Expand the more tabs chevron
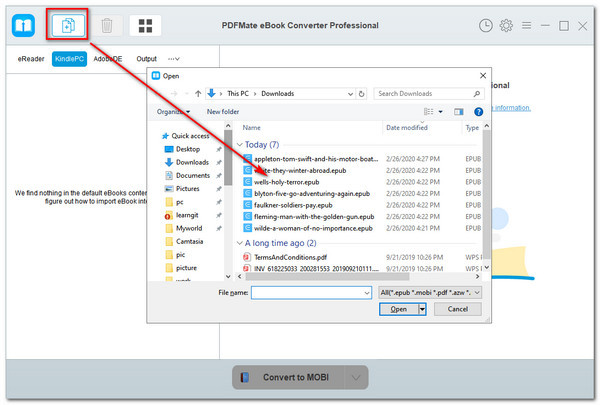 coord(174,59)
